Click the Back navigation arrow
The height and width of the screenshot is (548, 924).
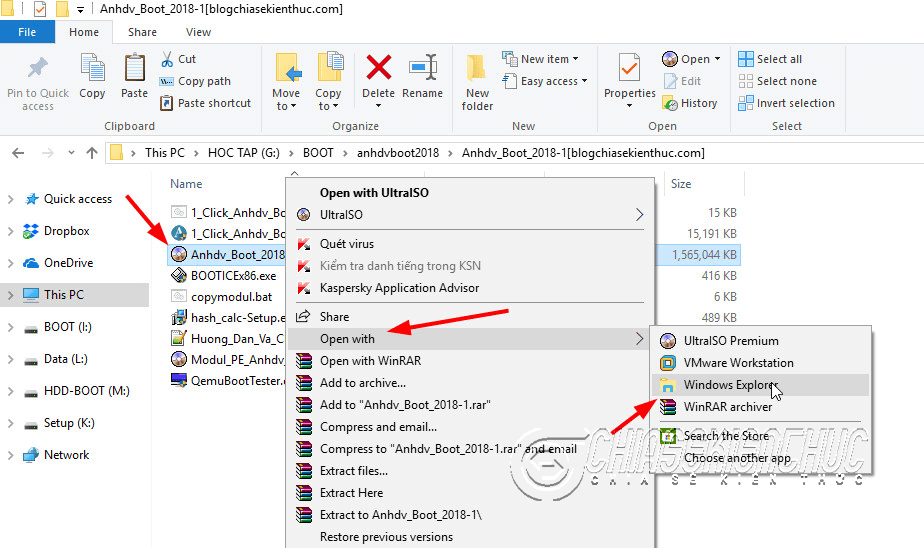[18, 153]
